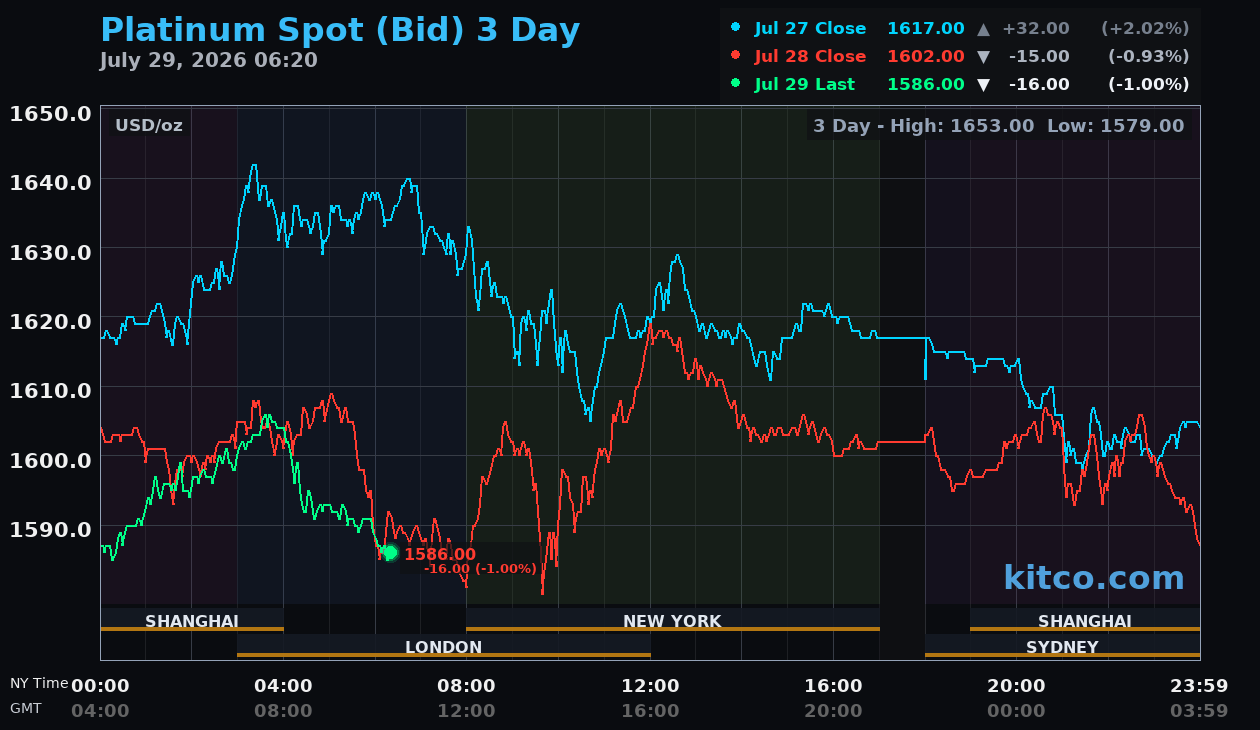Click the (-0.93%) percent change

pyautogui.click(x=1149, y=57)
